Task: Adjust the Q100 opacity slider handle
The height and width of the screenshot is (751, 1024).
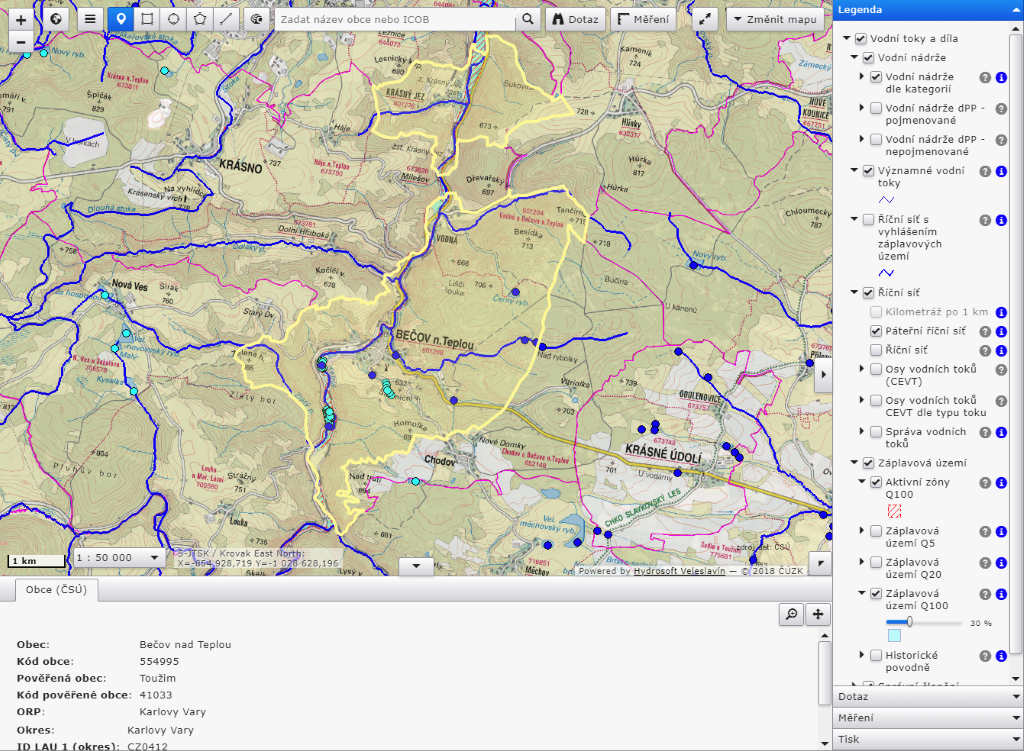Action: point(910,622)
